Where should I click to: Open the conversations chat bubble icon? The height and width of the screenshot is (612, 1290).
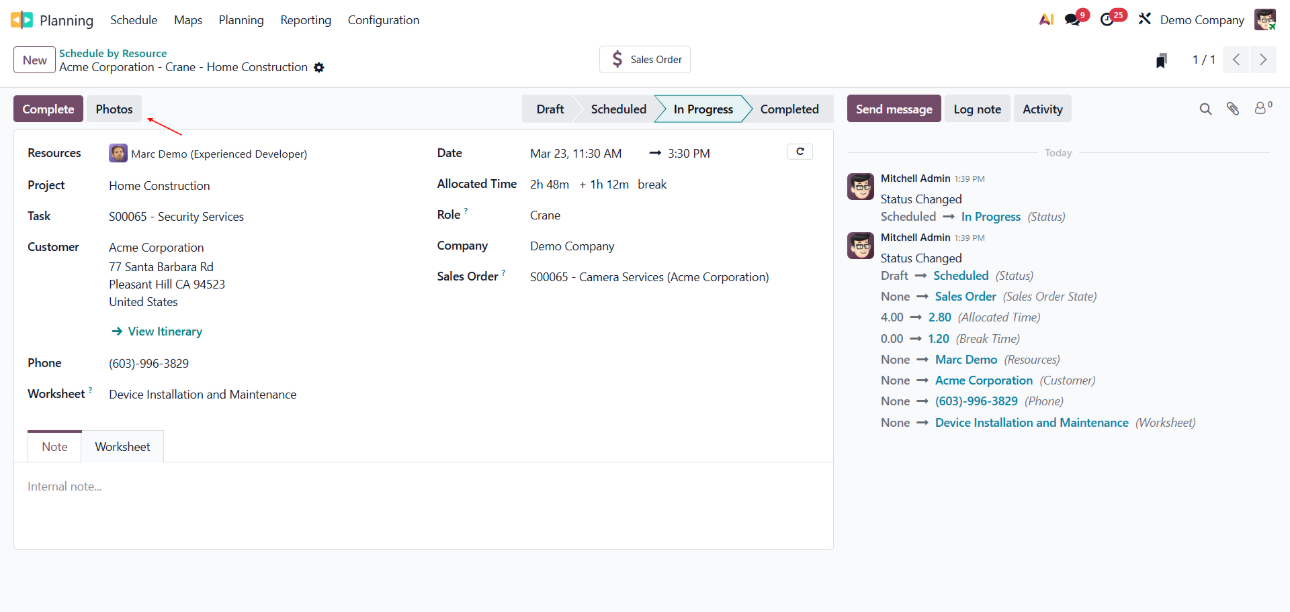click(x=1073, y=20)
